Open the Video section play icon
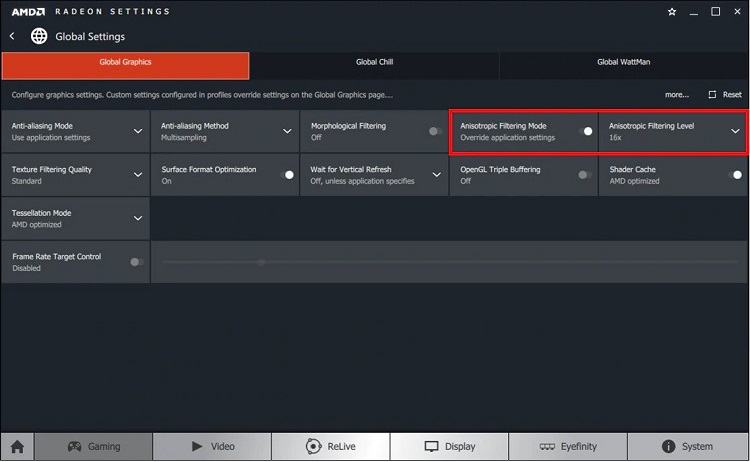Viewport: 750px width, 462px height. click(x=211, y=446)
